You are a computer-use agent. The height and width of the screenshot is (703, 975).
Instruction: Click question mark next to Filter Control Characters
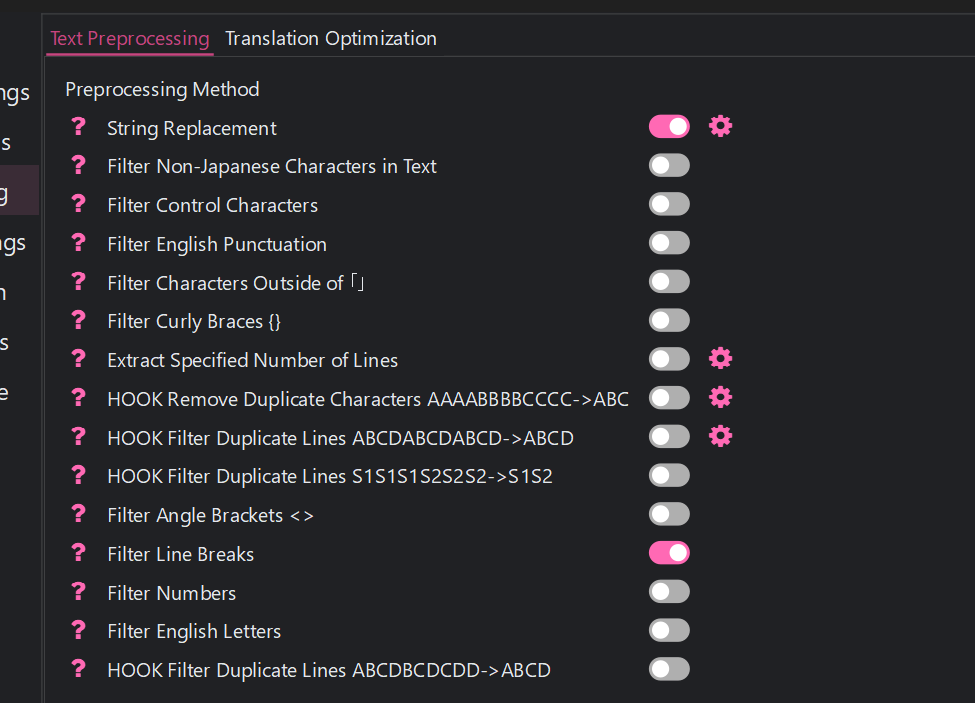pyautogui.click(x=79, y=204)
